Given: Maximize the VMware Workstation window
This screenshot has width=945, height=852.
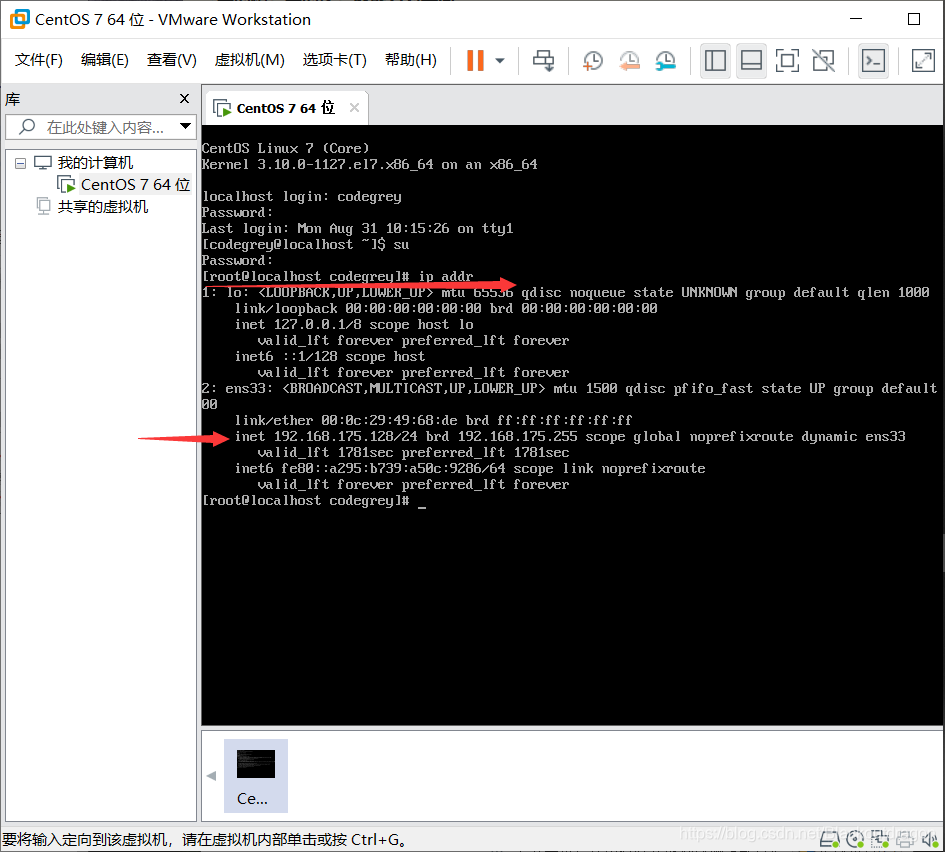Looking at the screenshot, I should [914, 19].
